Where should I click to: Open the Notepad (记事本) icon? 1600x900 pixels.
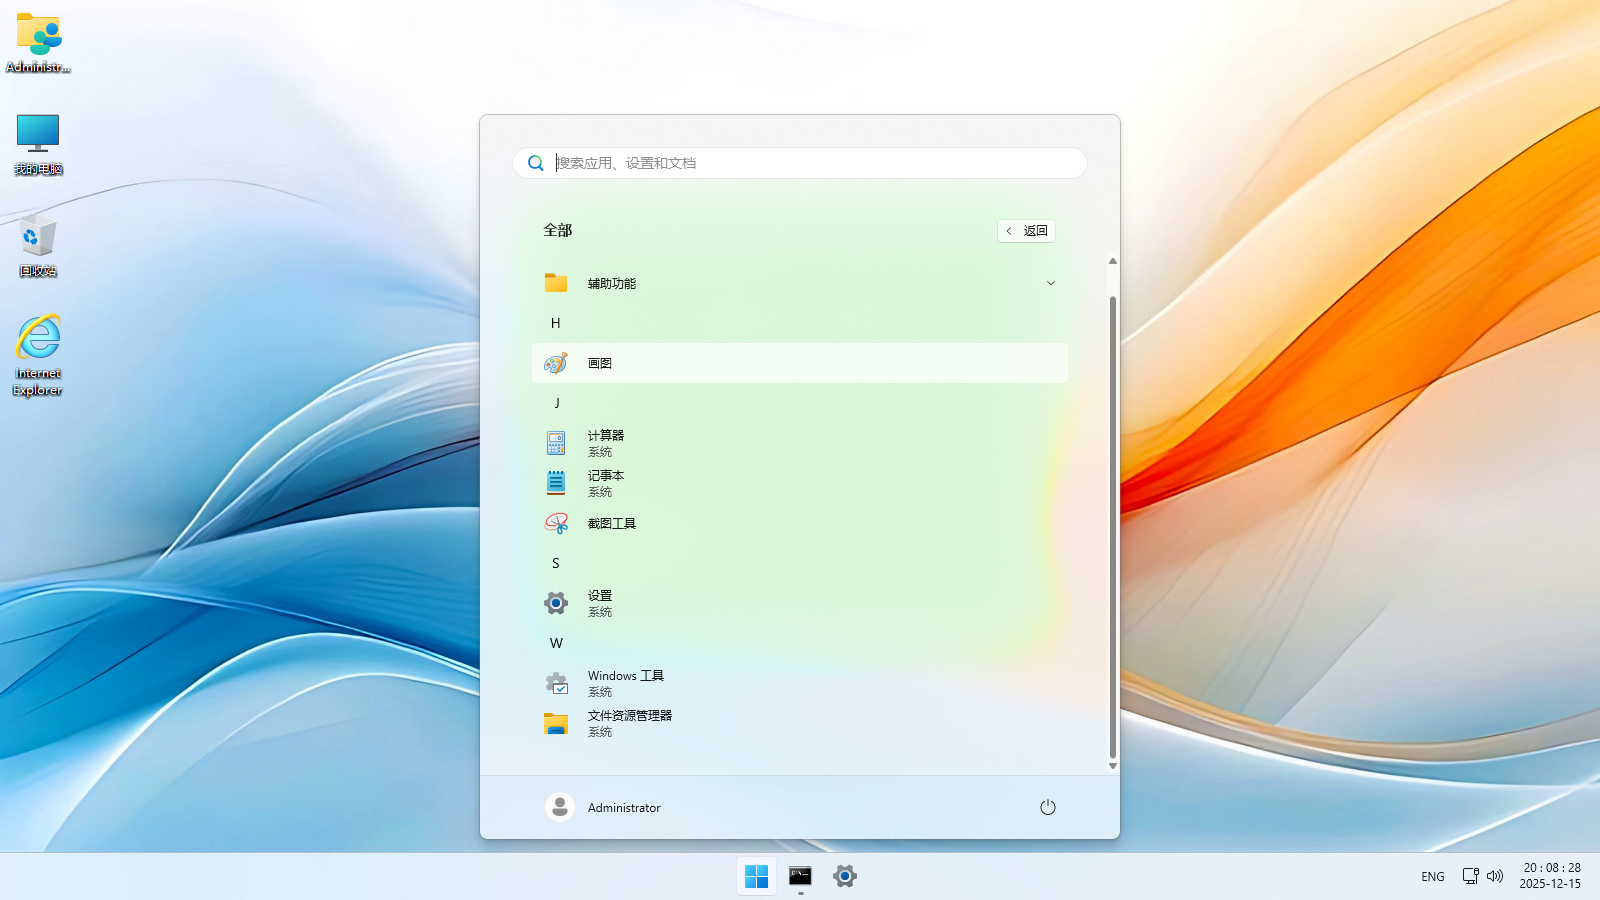pyautogui.click(x=556, y=483)
